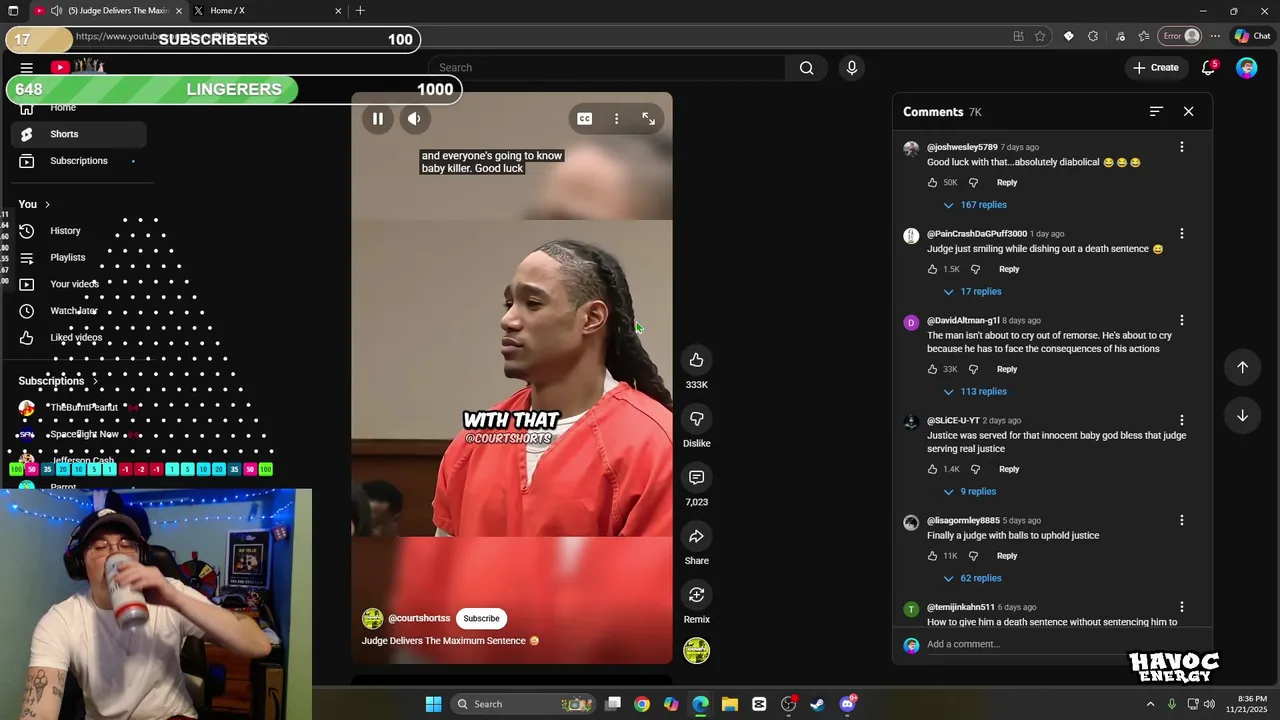Open options menu for joshwesley5789's comment
Viewport: 1280px width, 720px height.
pyautogui.click(x=1182, y=147)
